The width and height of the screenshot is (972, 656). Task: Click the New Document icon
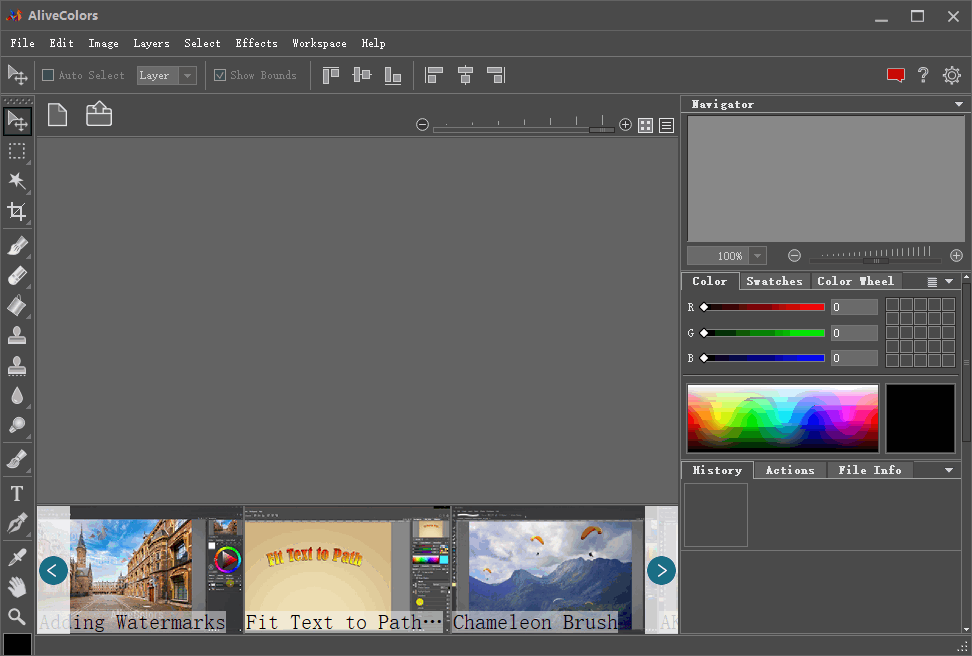(58, 115)
